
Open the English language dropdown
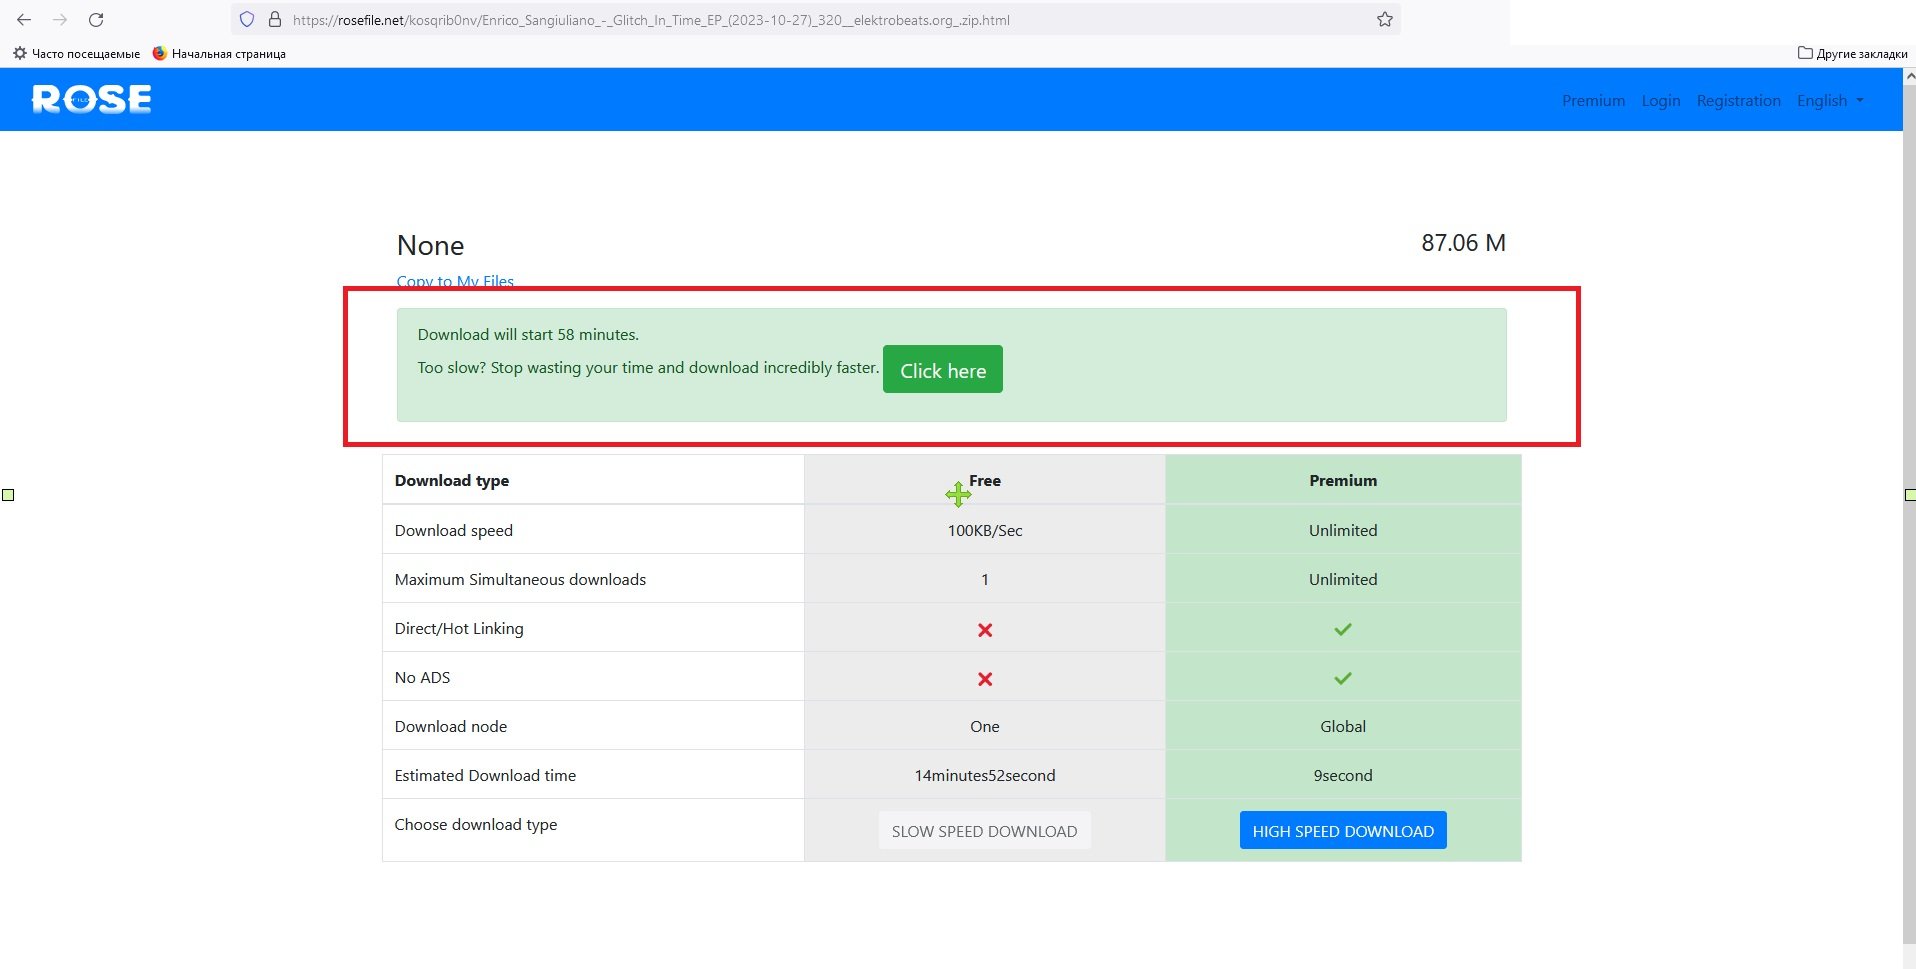(1829, 100)
